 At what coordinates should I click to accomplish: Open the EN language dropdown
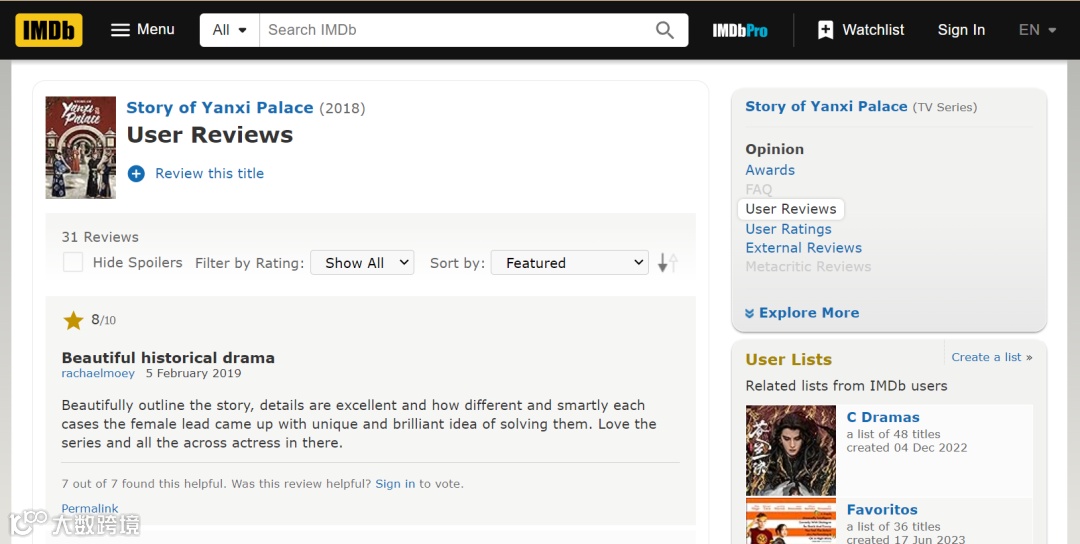click(x=1037, y=30)
